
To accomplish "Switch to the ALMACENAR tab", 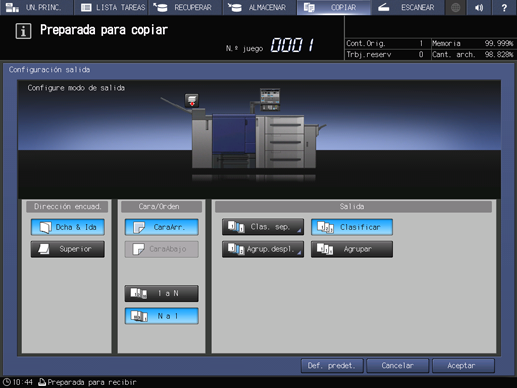I will [259, 7].
